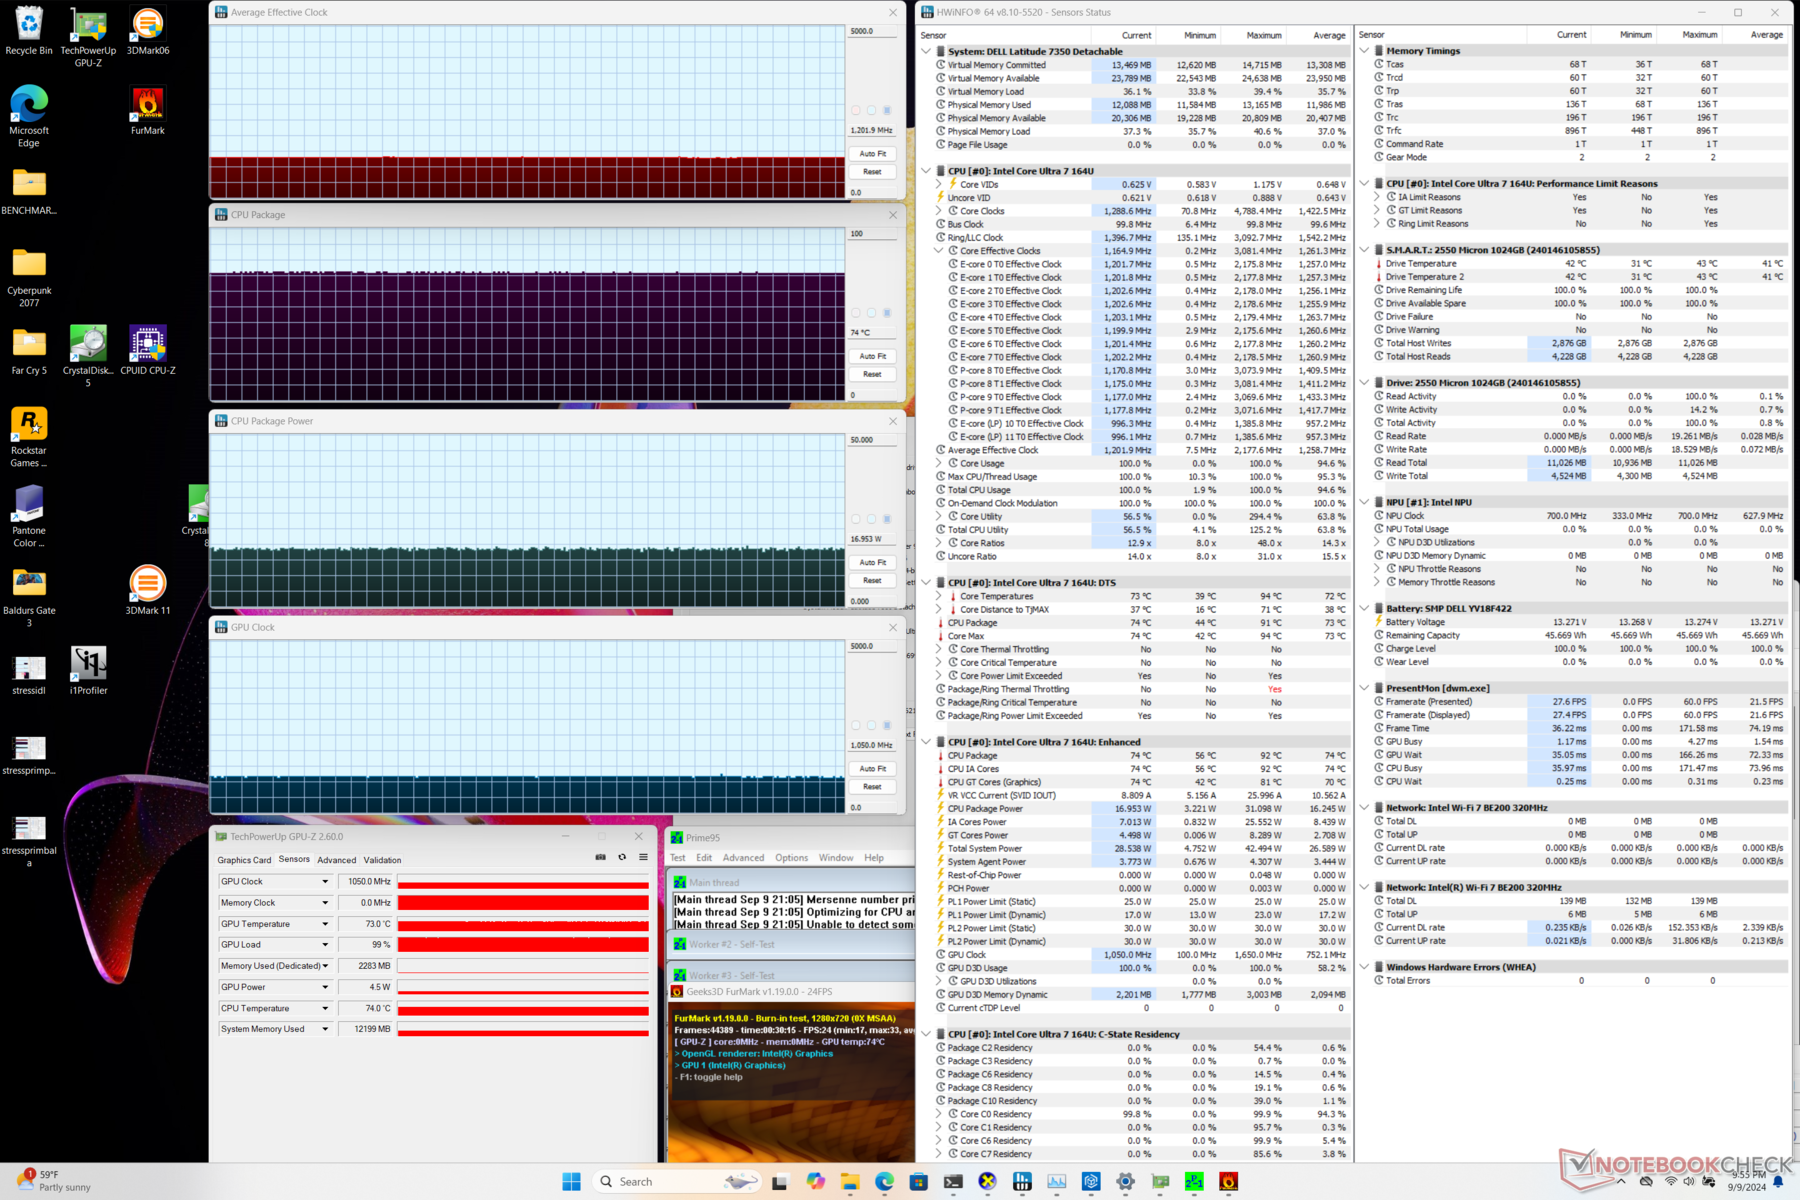Collapse the NPU [#1]: Intel NPU section
The height and width of the screenshot is (1200, 1800).
point(1364,502)
